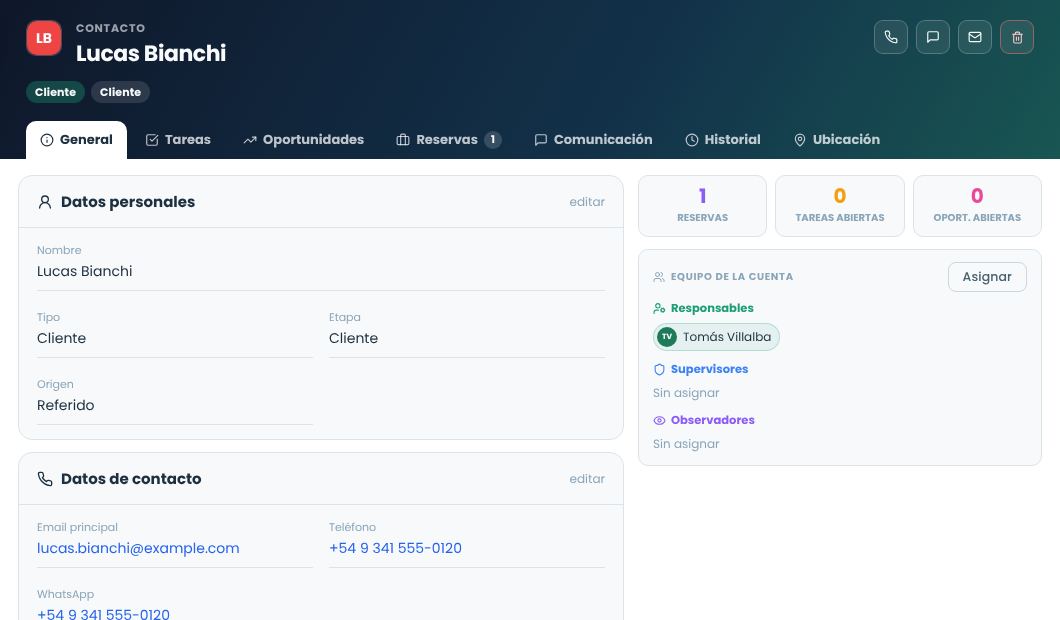Viewport: 1060px width, 620px height.
Task: Click the Nombre value Lucas Bianchi
Action: tap(85, 272)
